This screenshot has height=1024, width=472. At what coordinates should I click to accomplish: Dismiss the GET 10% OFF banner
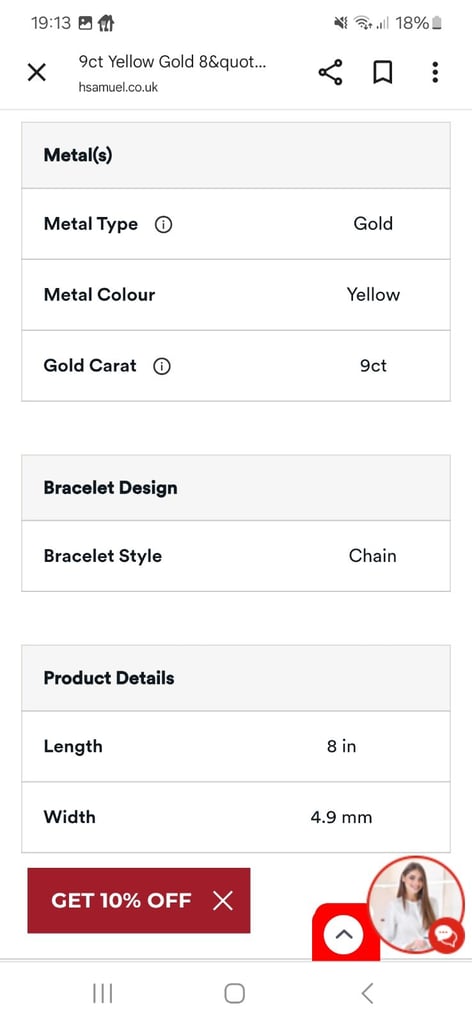point(223,901)
